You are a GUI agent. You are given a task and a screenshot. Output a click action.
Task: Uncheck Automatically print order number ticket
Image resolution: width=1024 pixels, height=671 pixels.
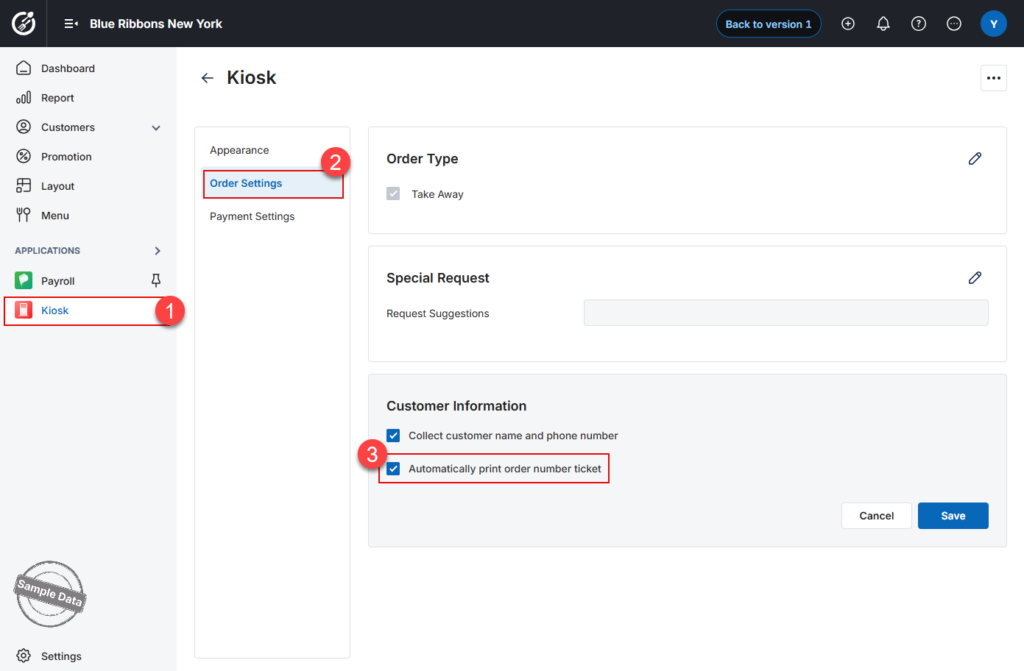(393, 468)
